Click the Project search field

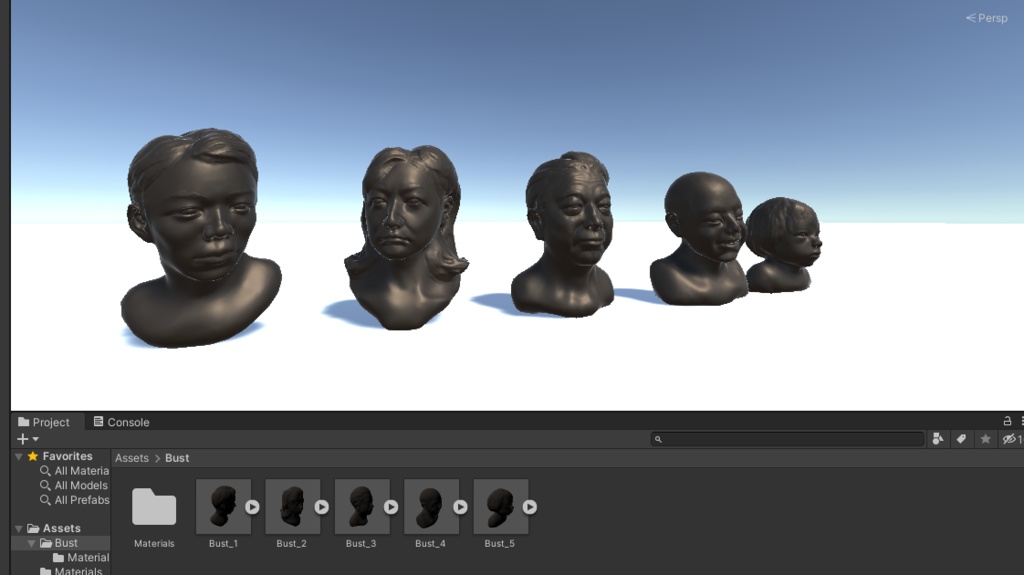pyautogui.click(x=788, y=439)
